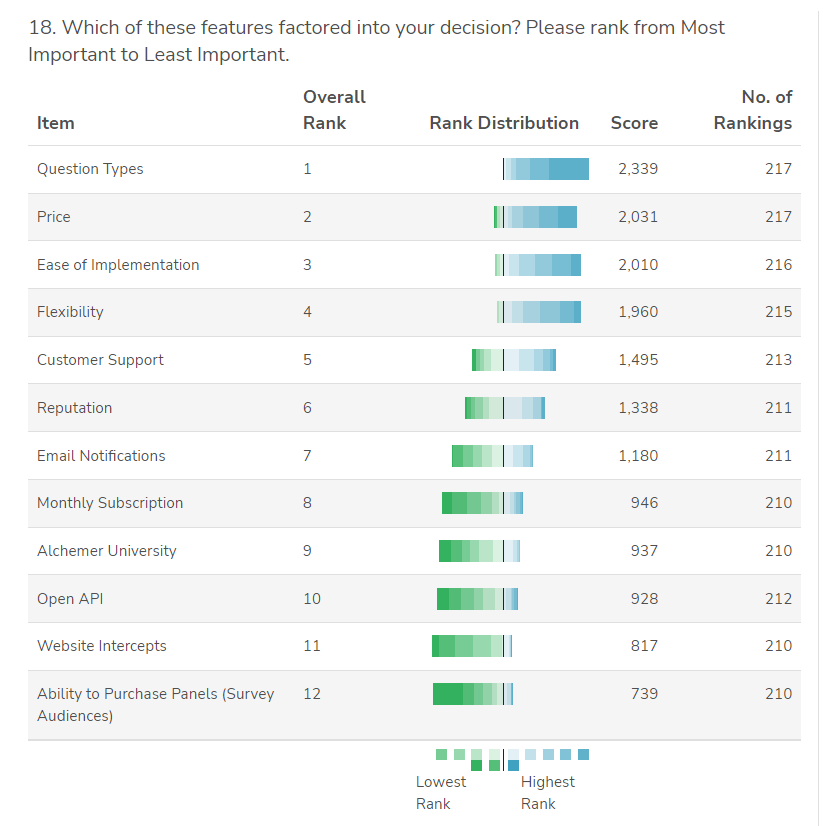Click the Highest Rank legend label
Screen dimensions: 823x826
[547, 793]
